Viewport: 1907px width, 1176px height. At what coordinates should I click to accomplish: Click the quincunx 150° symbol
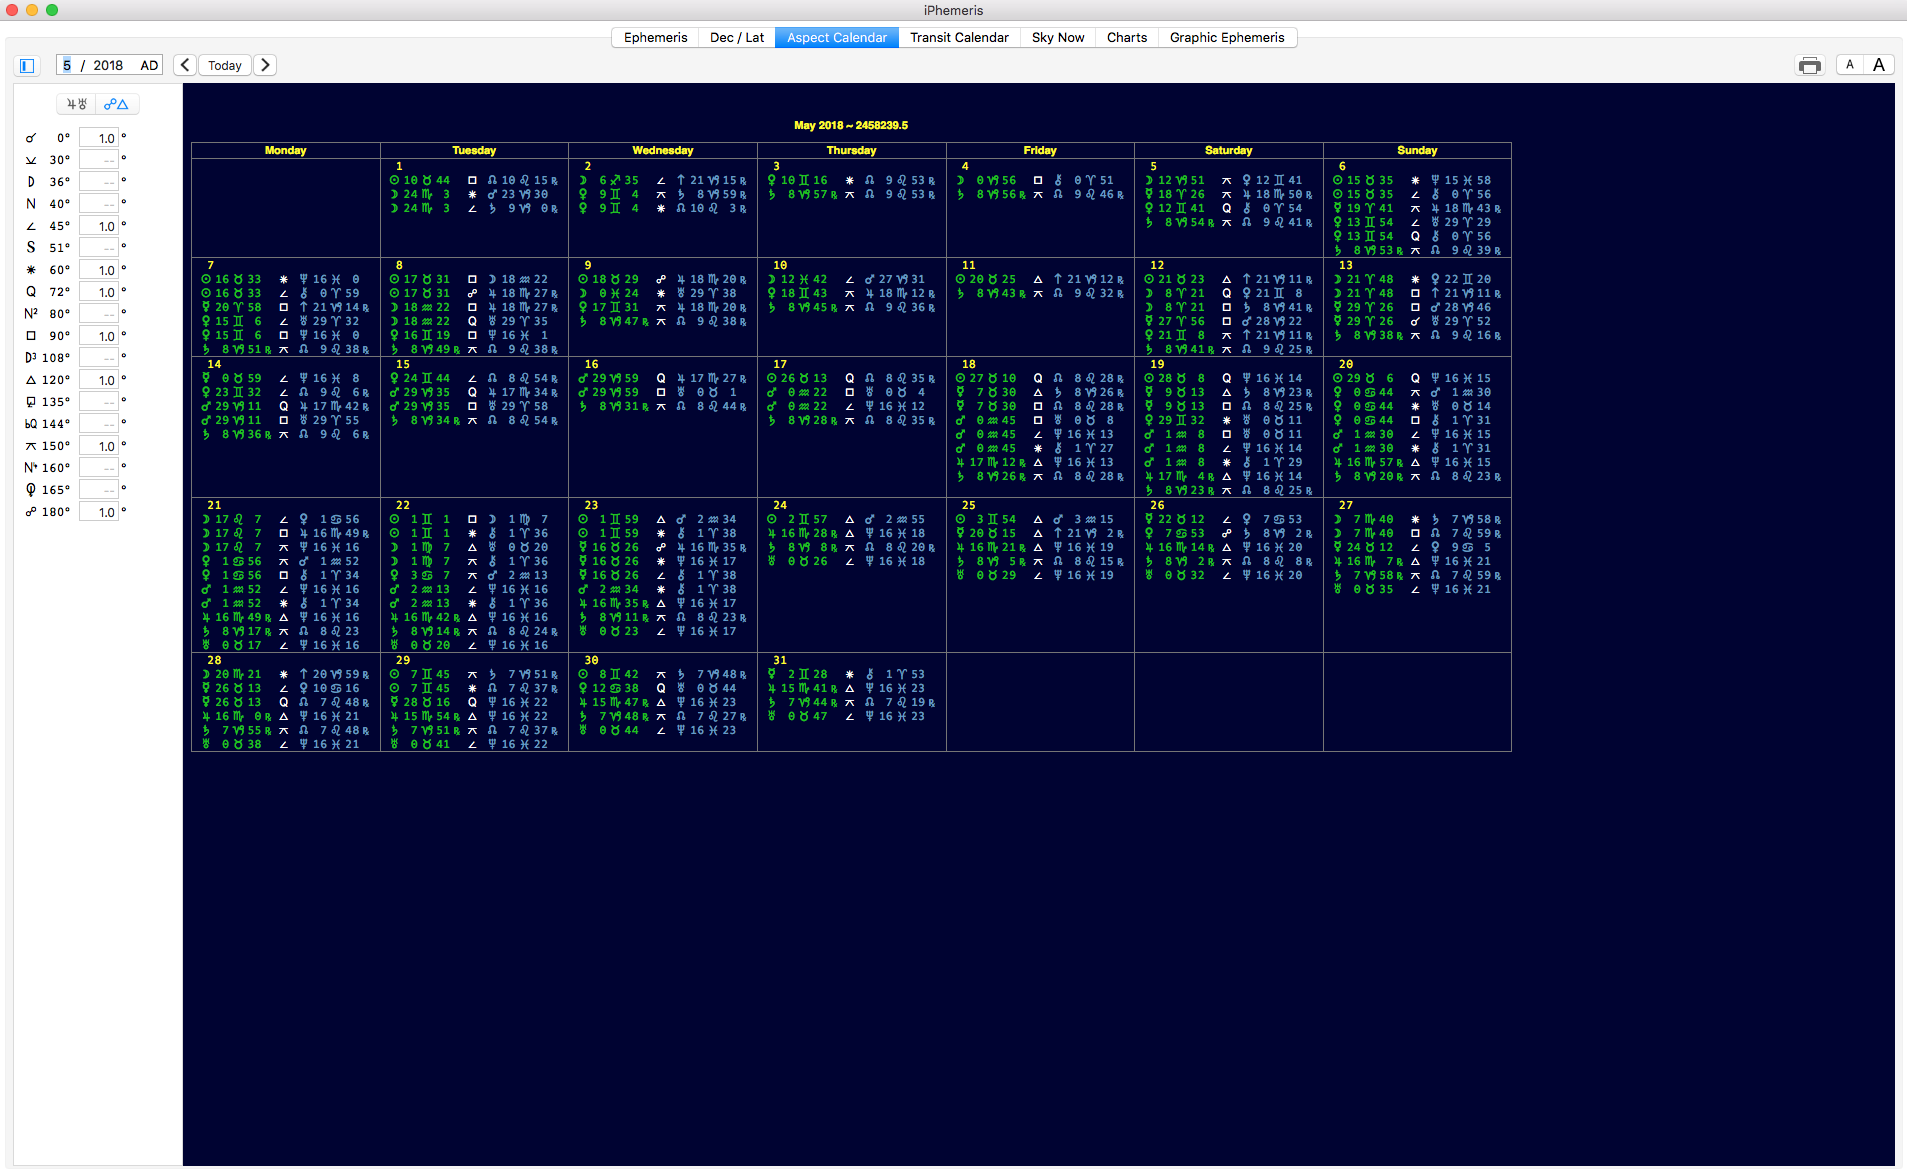click(x=31, y=446)
